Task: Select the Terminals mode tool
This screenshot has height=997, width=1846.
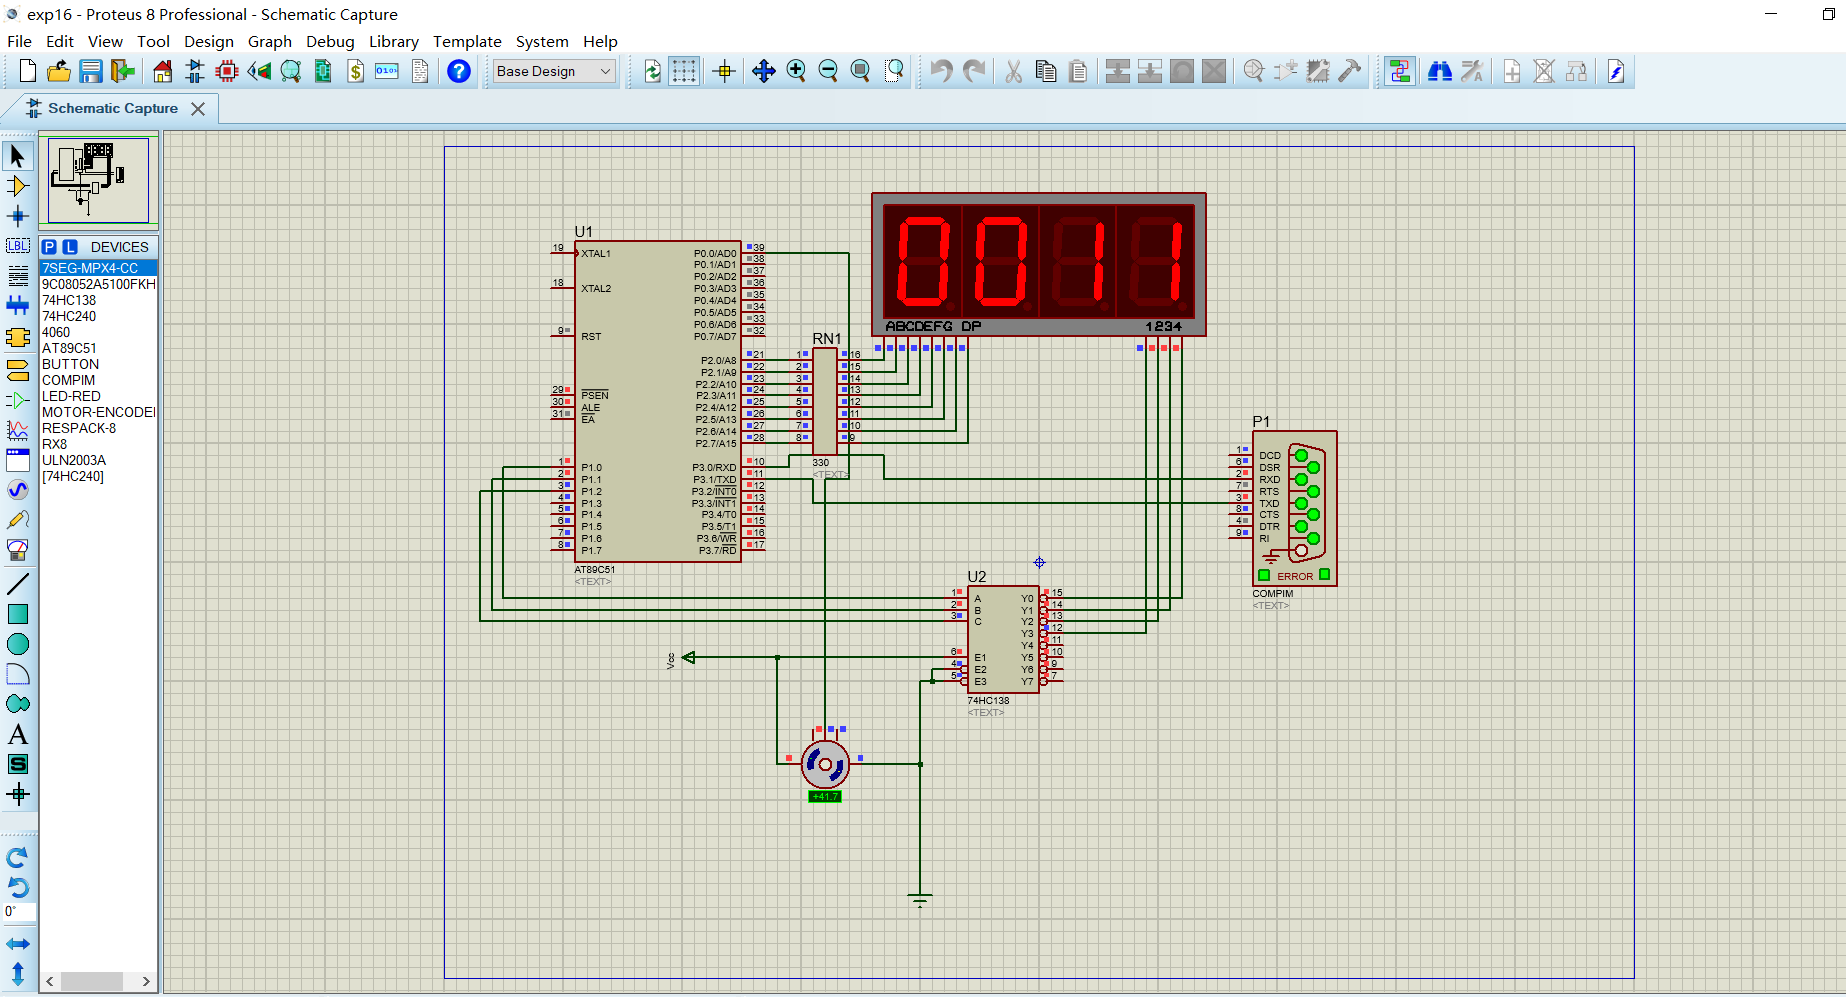Action: coord(18,371)
